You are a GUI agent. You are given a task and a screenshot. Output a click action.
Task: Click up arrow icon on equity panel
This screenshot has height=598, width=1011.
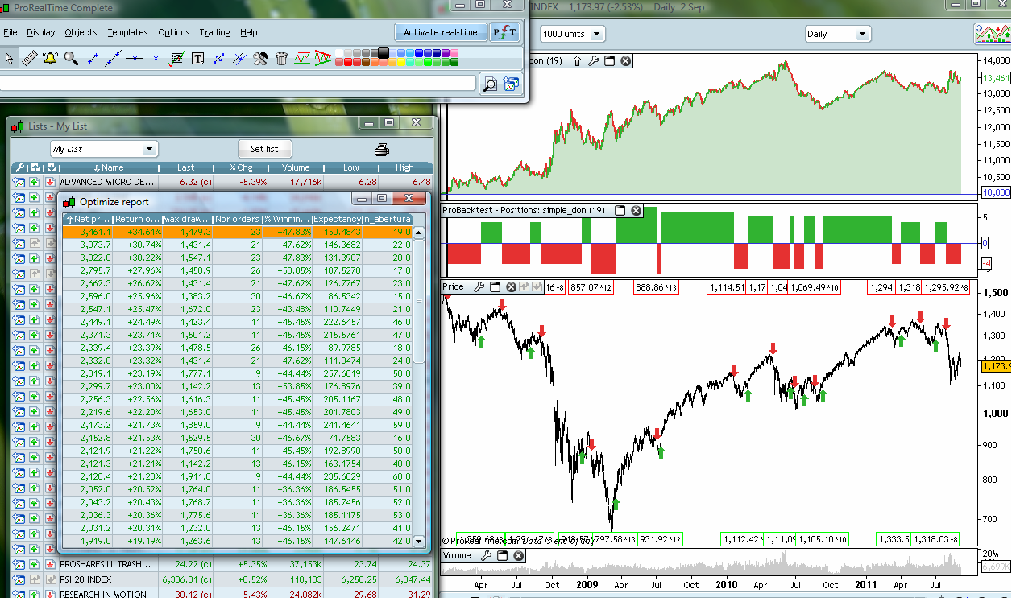pos(577,61)
